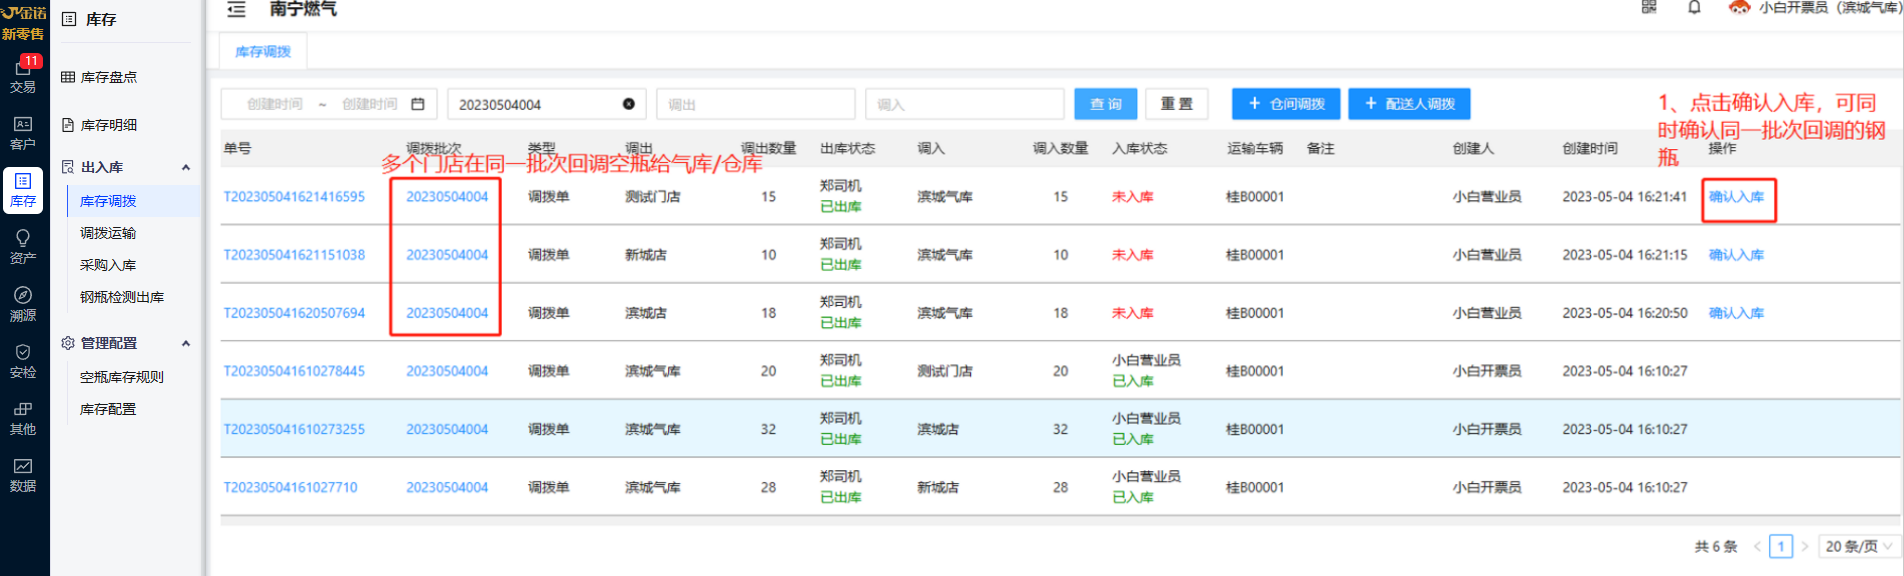Click the 库存 sidebar panel title
Image resolution: width=1904 pixels, height=576 pixels.
click(x=101, y=19)
